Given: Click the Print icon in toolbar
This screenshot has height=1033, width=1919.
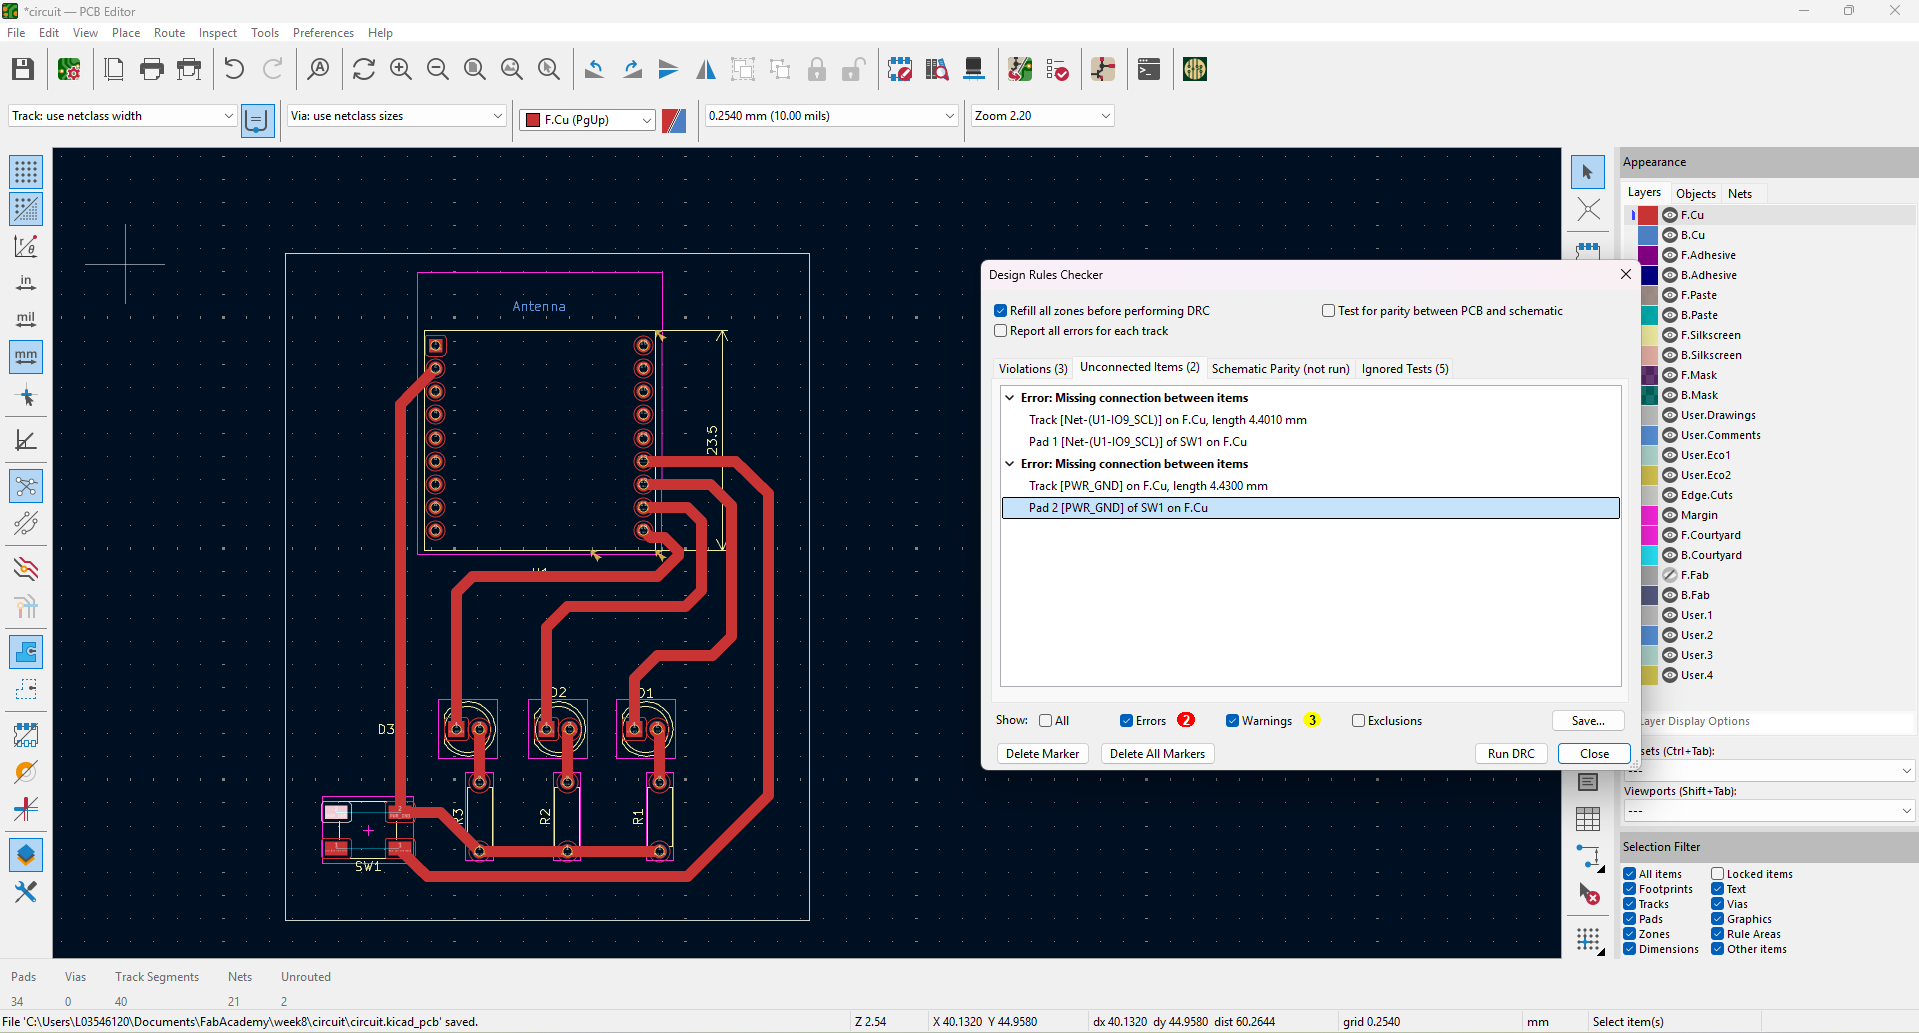Looking at the screenshot, I should [152, 69].
